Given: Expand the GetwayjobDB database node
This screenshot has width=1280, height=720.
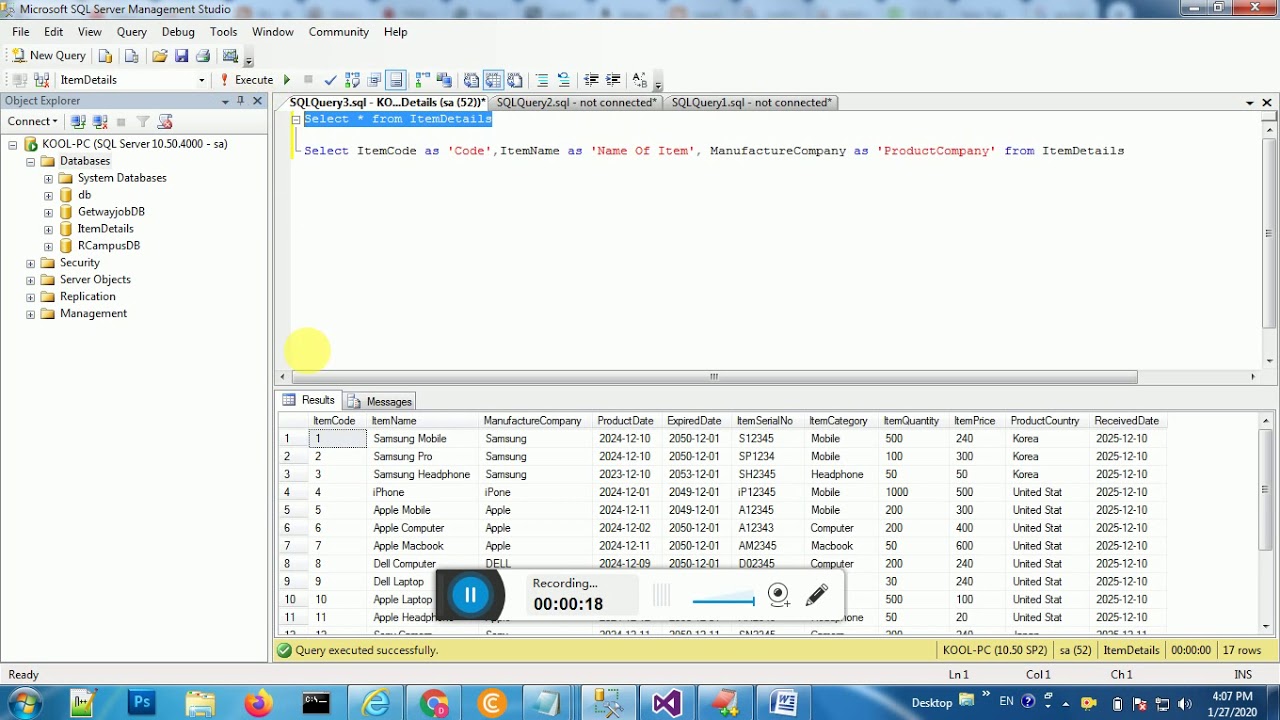Looking at the screenshot, I should [x=48, y=212].
